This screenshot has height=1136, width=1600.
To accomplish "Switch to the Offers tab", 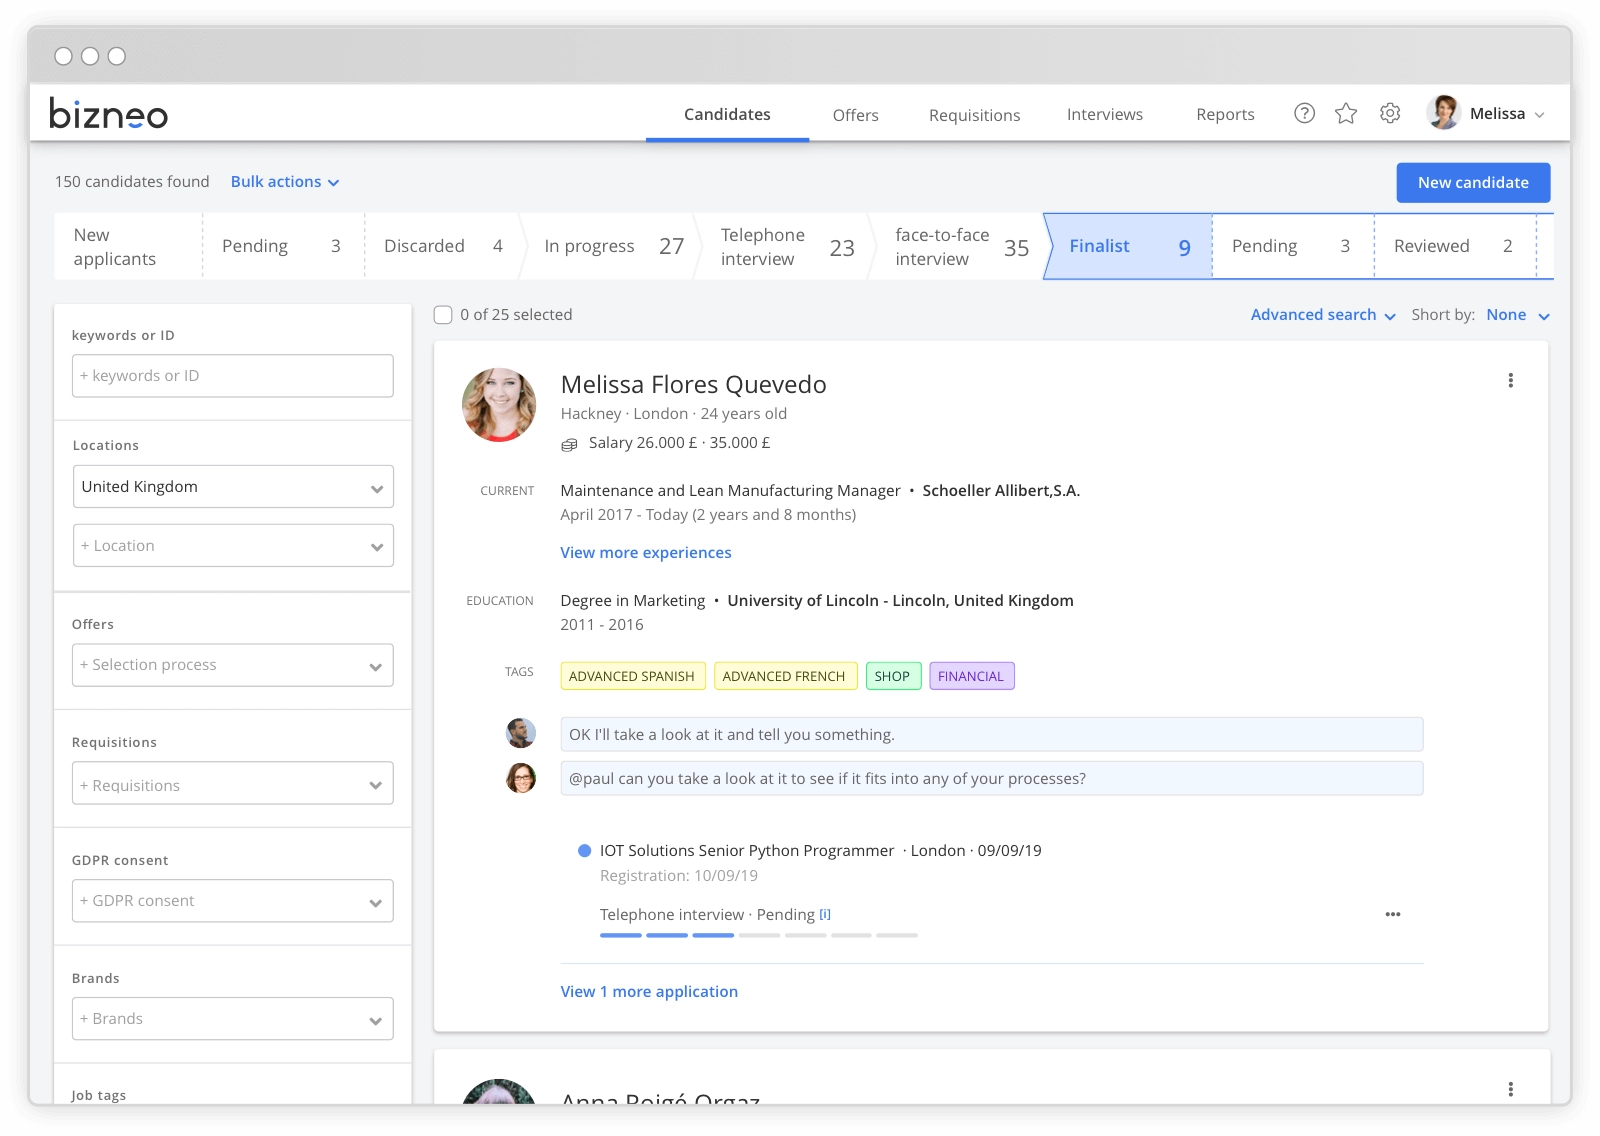I will tap(856, 115).
